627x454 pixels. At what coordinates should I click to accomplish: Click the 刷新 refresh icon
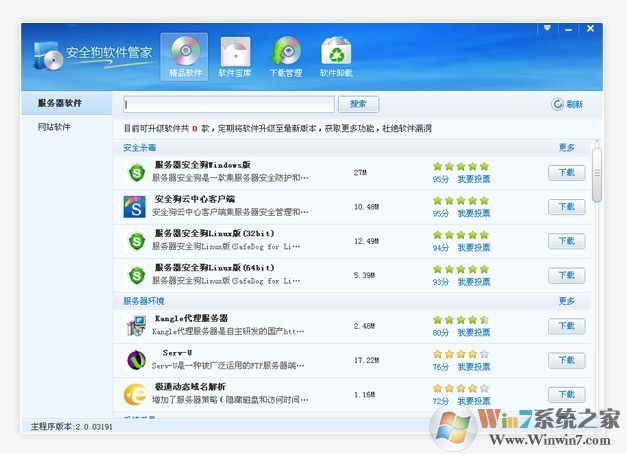[x=557, y=104]
